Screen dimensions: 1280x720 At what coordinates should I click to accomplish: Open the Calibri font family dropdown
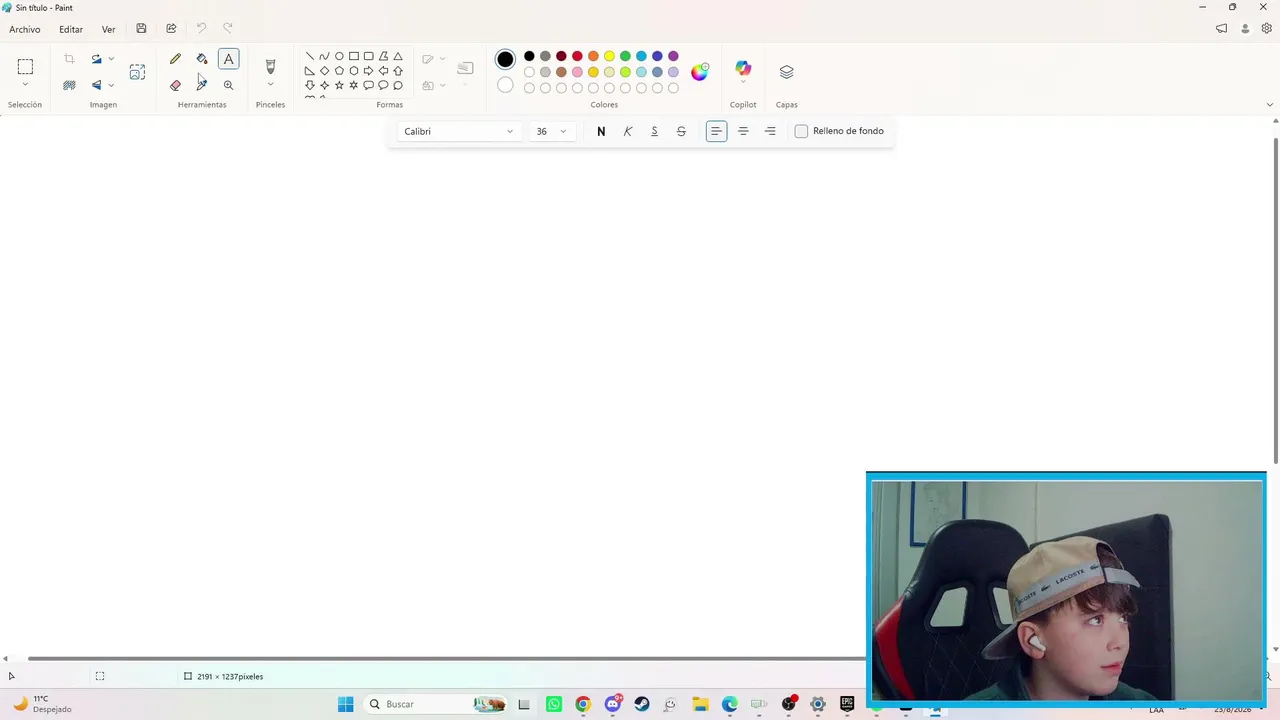459,131
